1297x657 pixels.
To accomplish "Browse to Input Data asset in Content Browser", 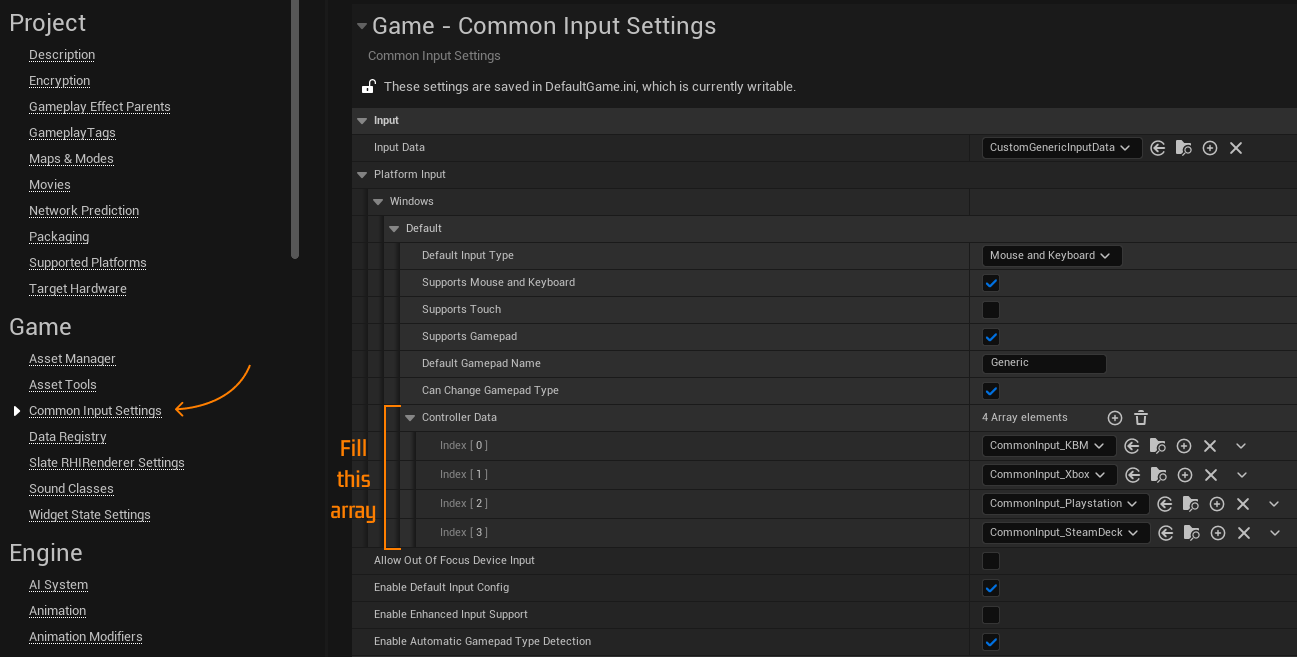I will [1184, 148].
